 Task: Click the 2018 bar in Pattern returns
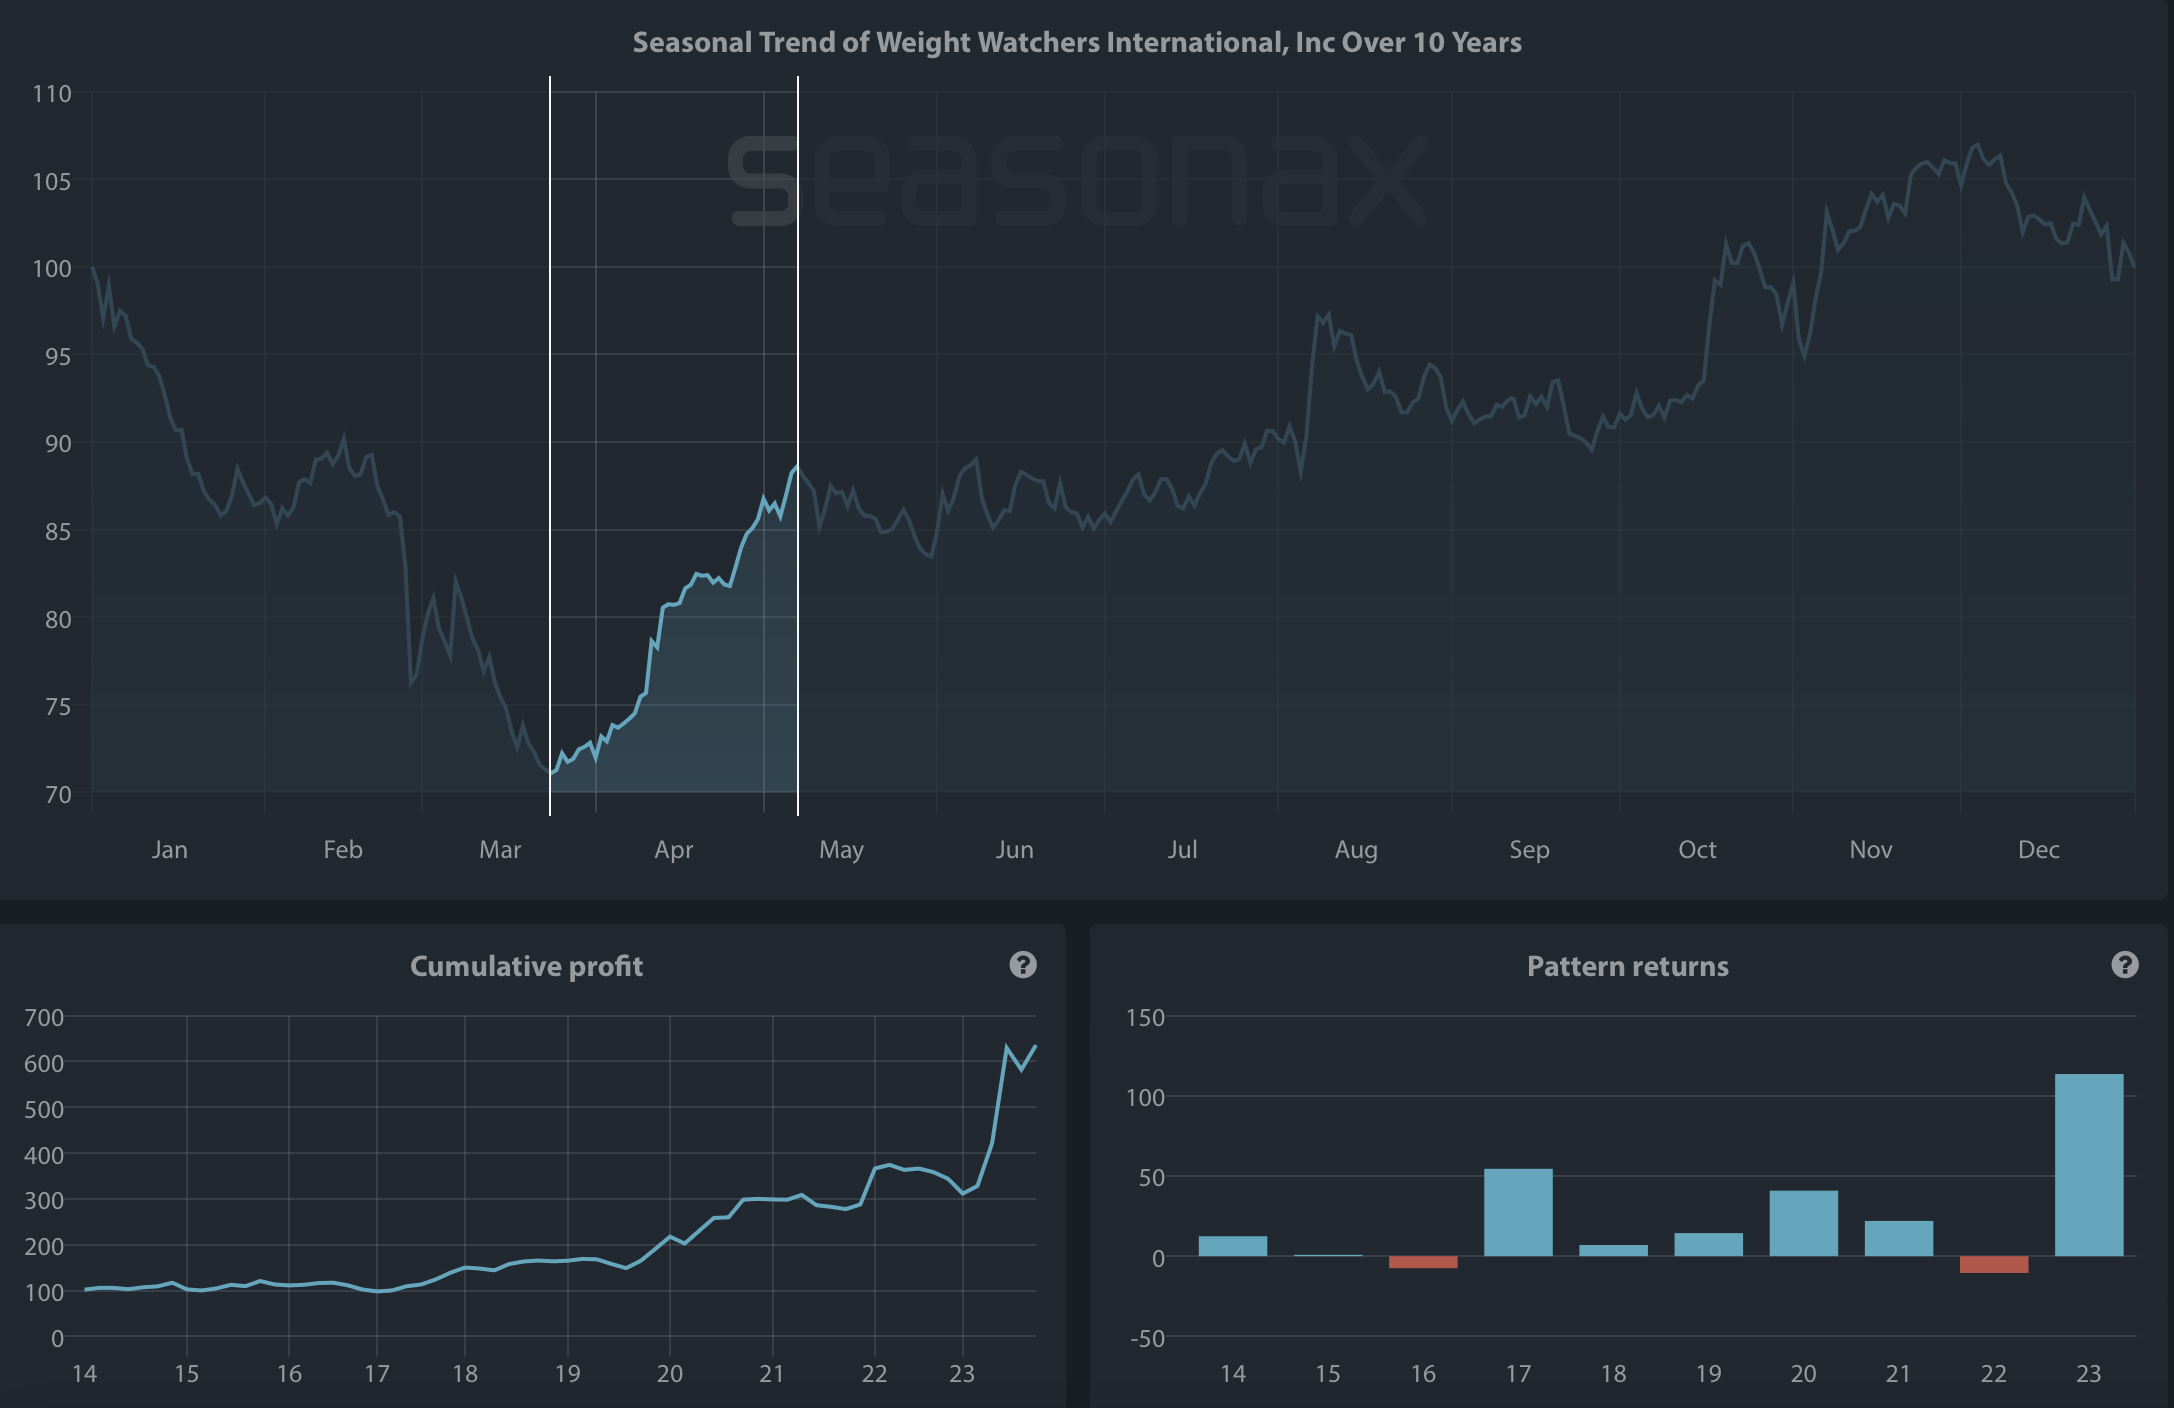[1613, 1250]
